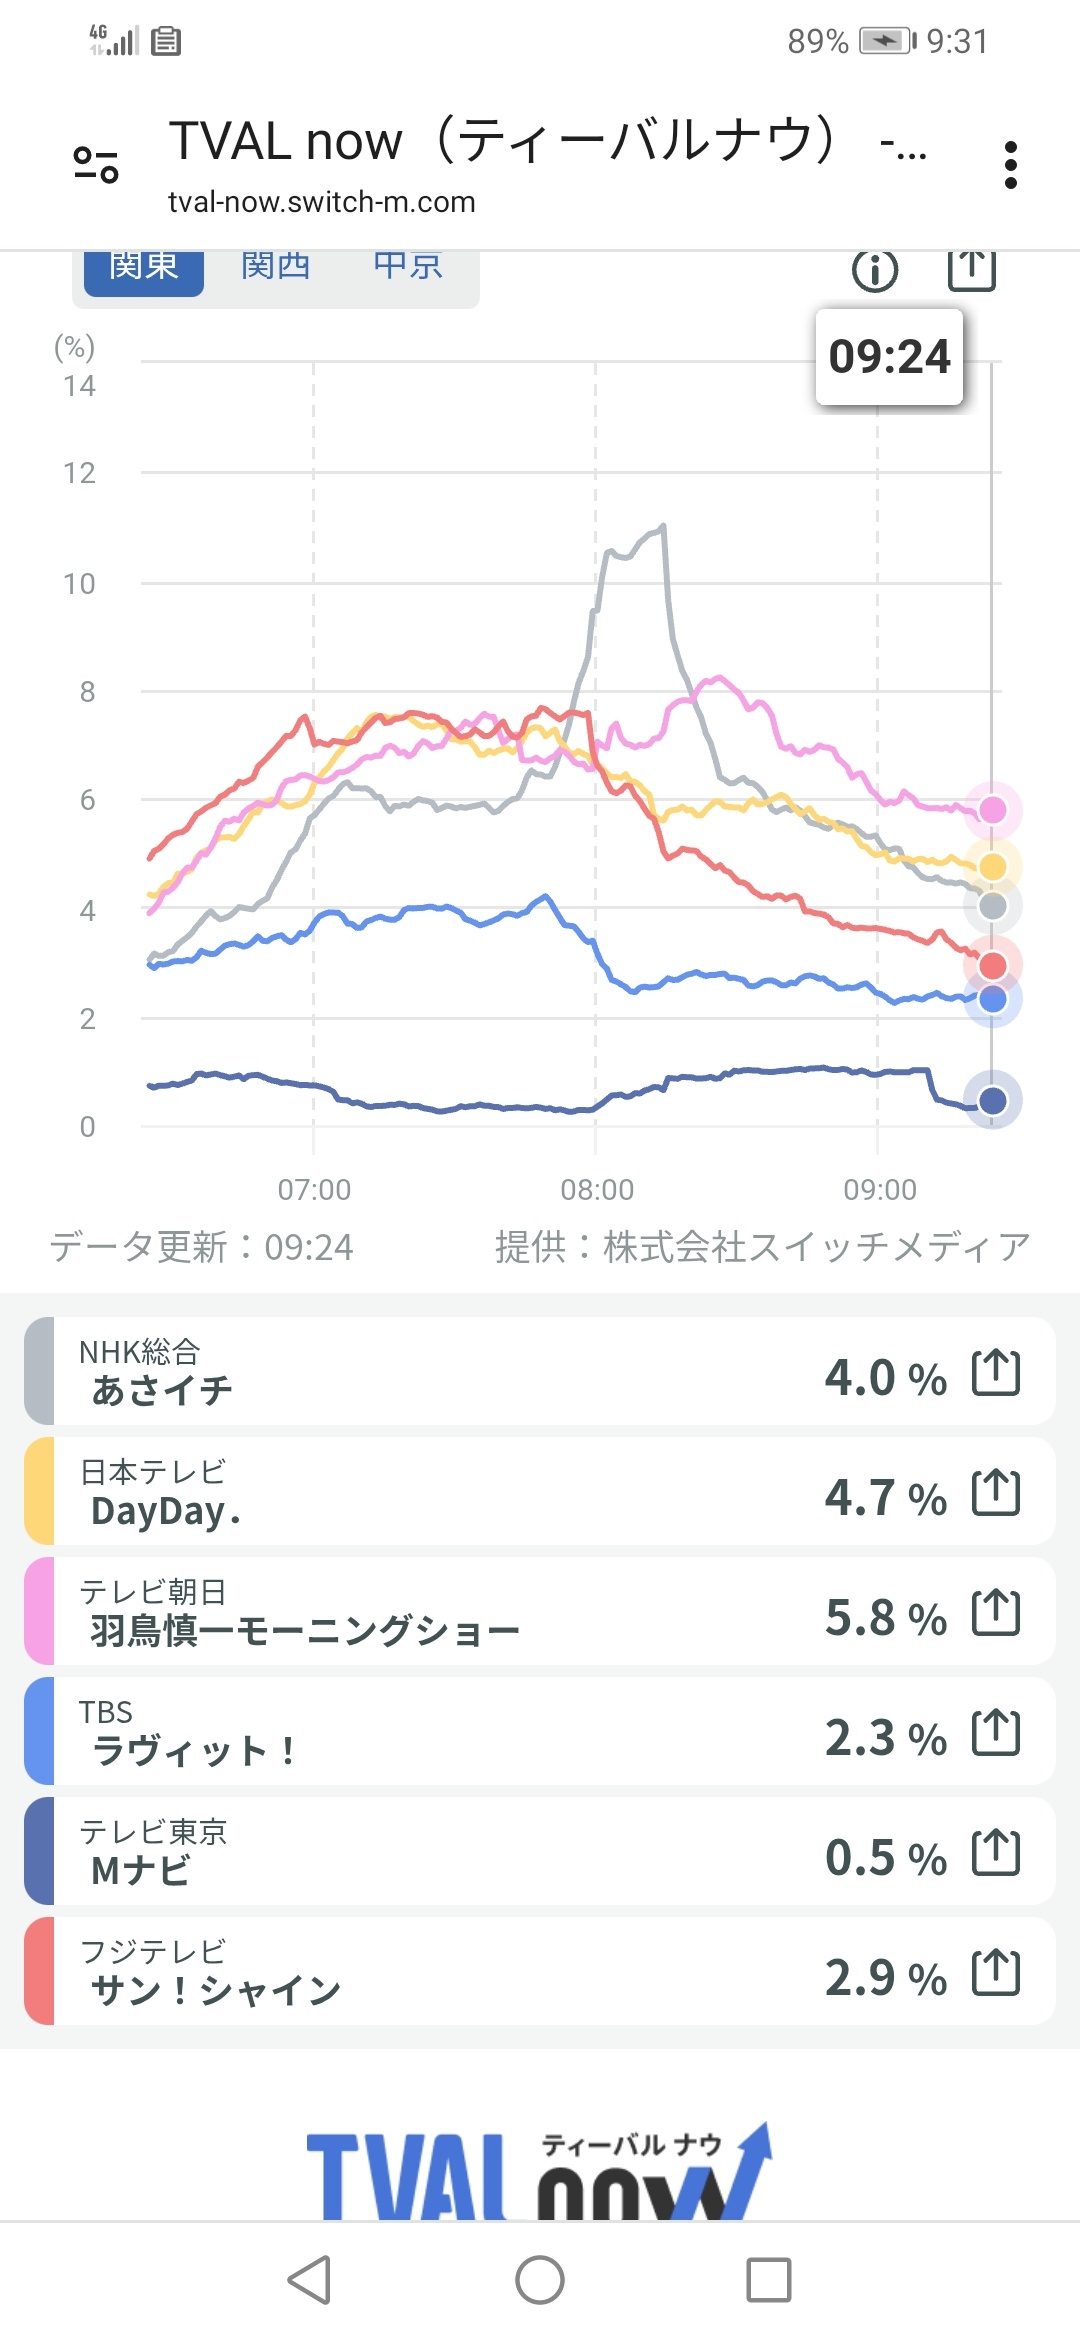Tap the chart share icon at top right
This screenshot has height=2340, width=1080.
pos(971,269)
